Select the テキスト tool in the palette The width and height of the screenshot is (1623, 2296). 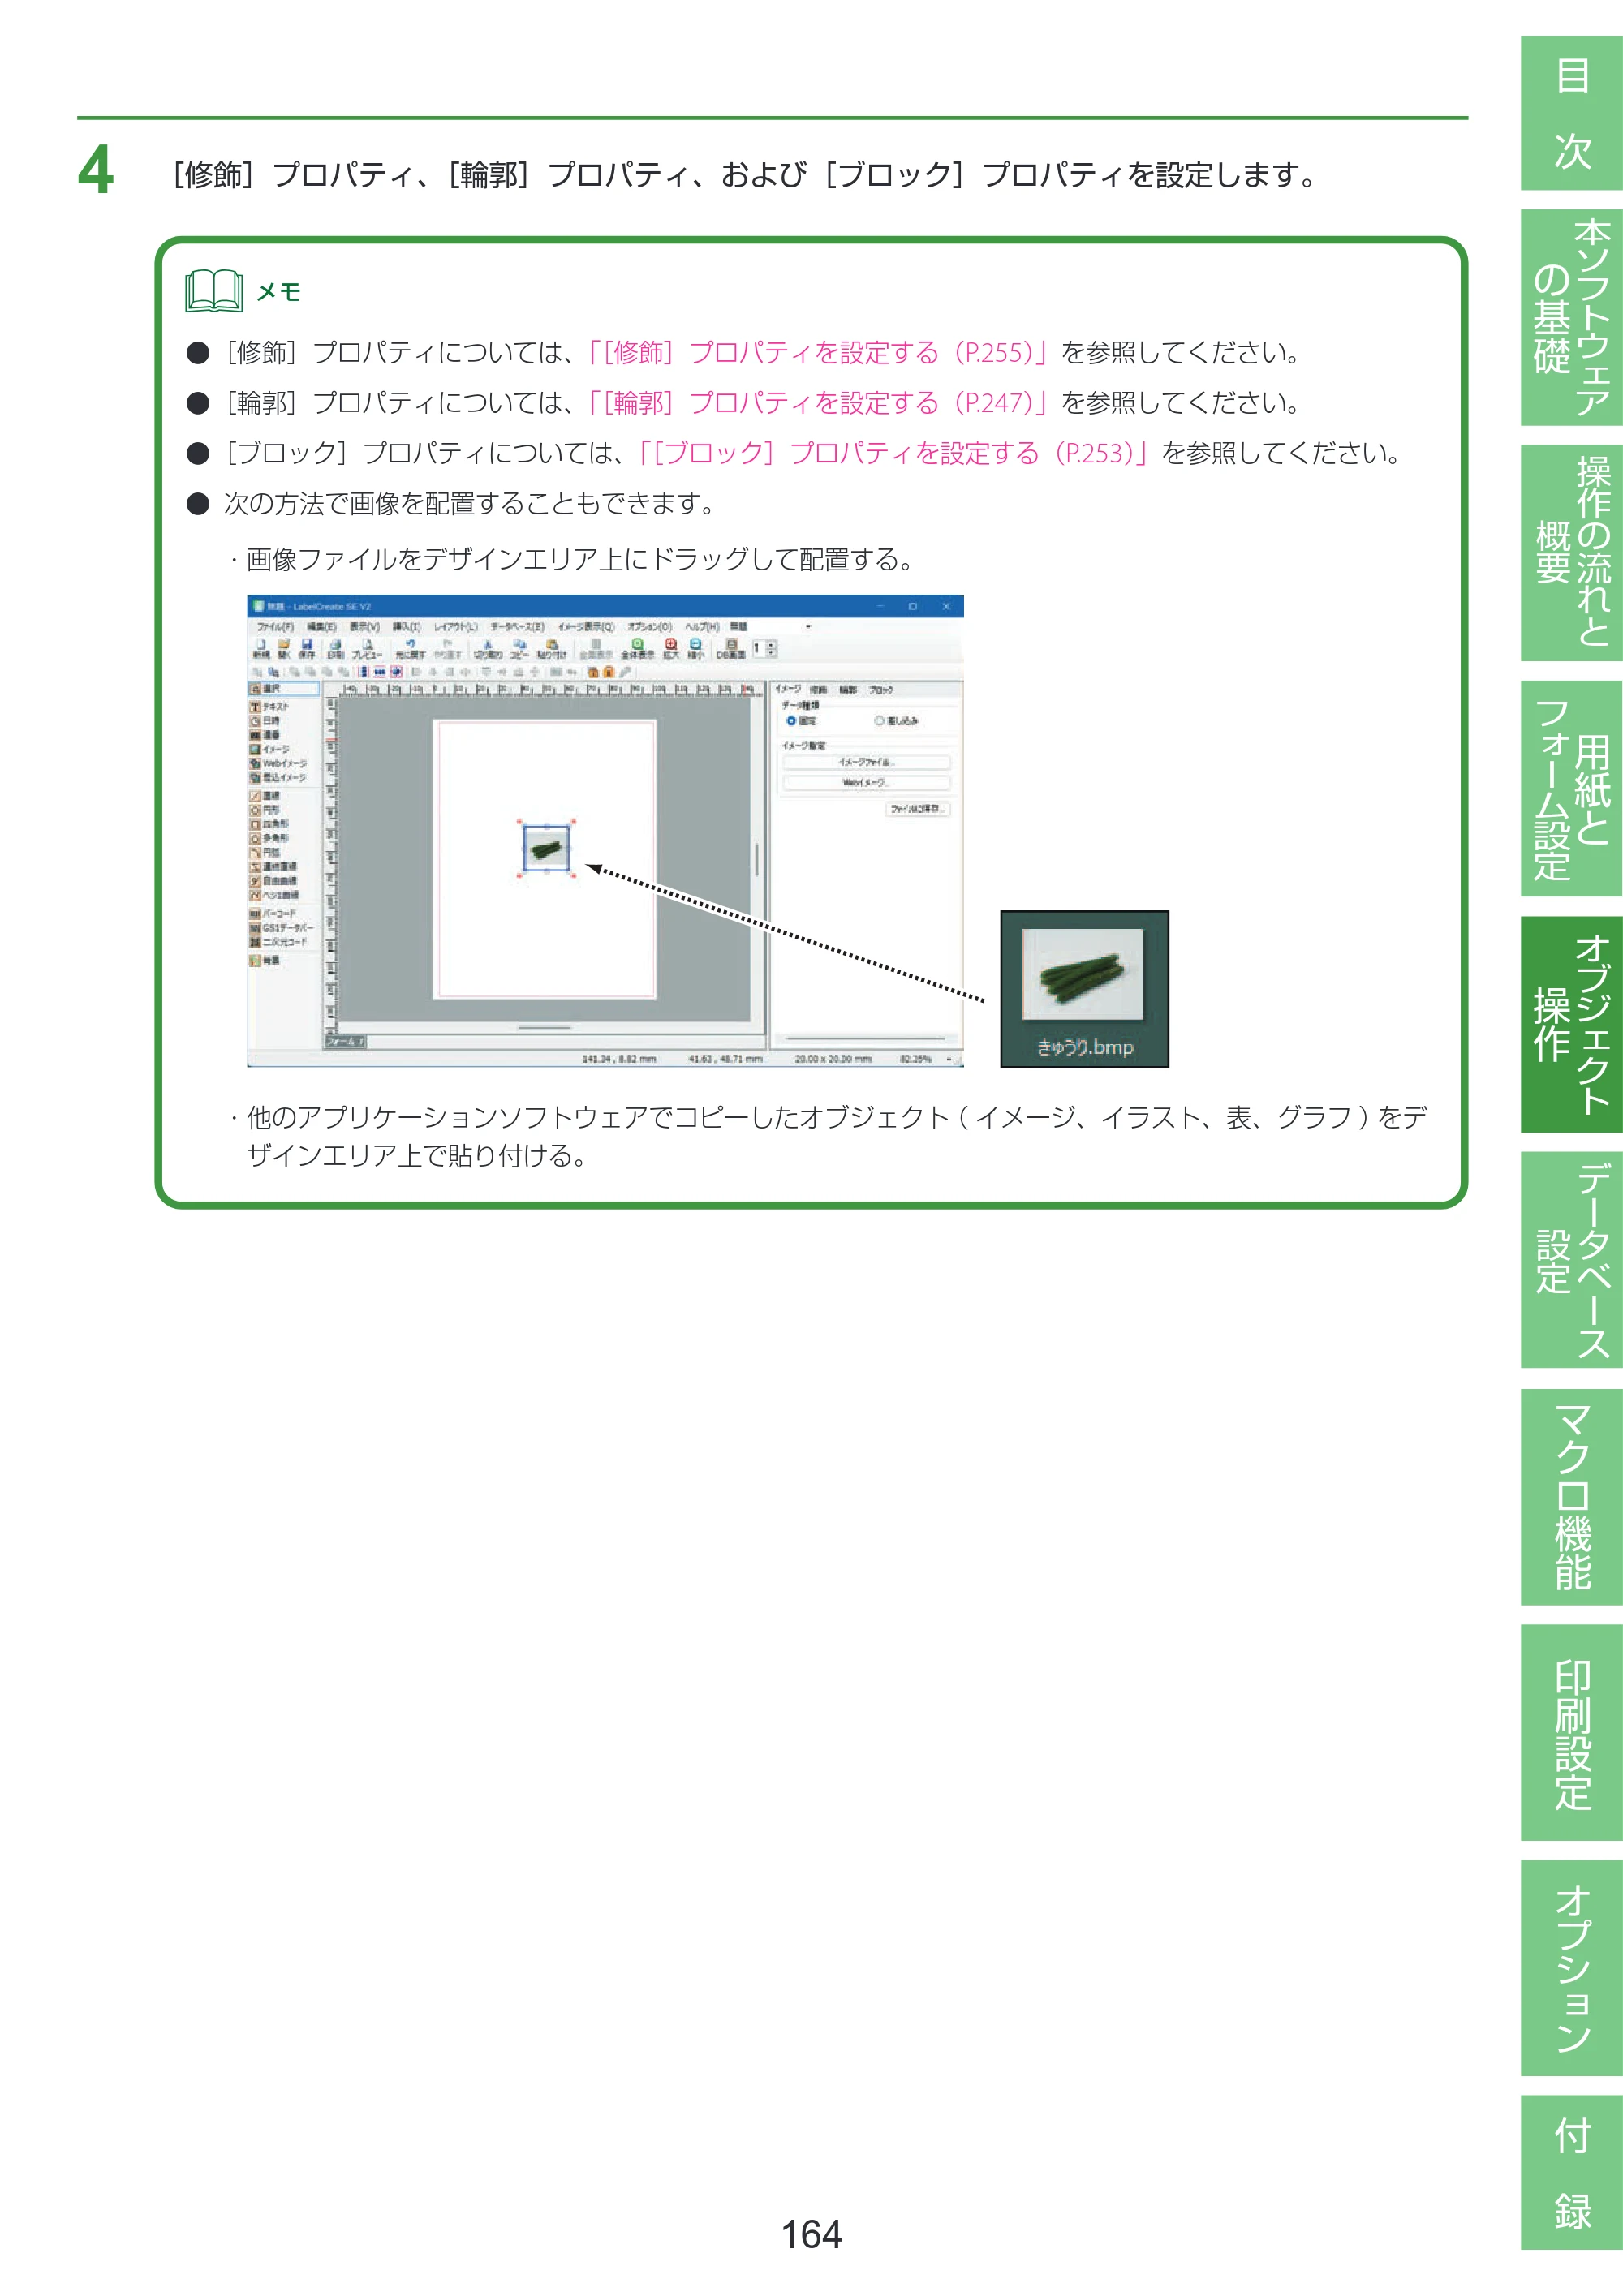coord(270,707)
